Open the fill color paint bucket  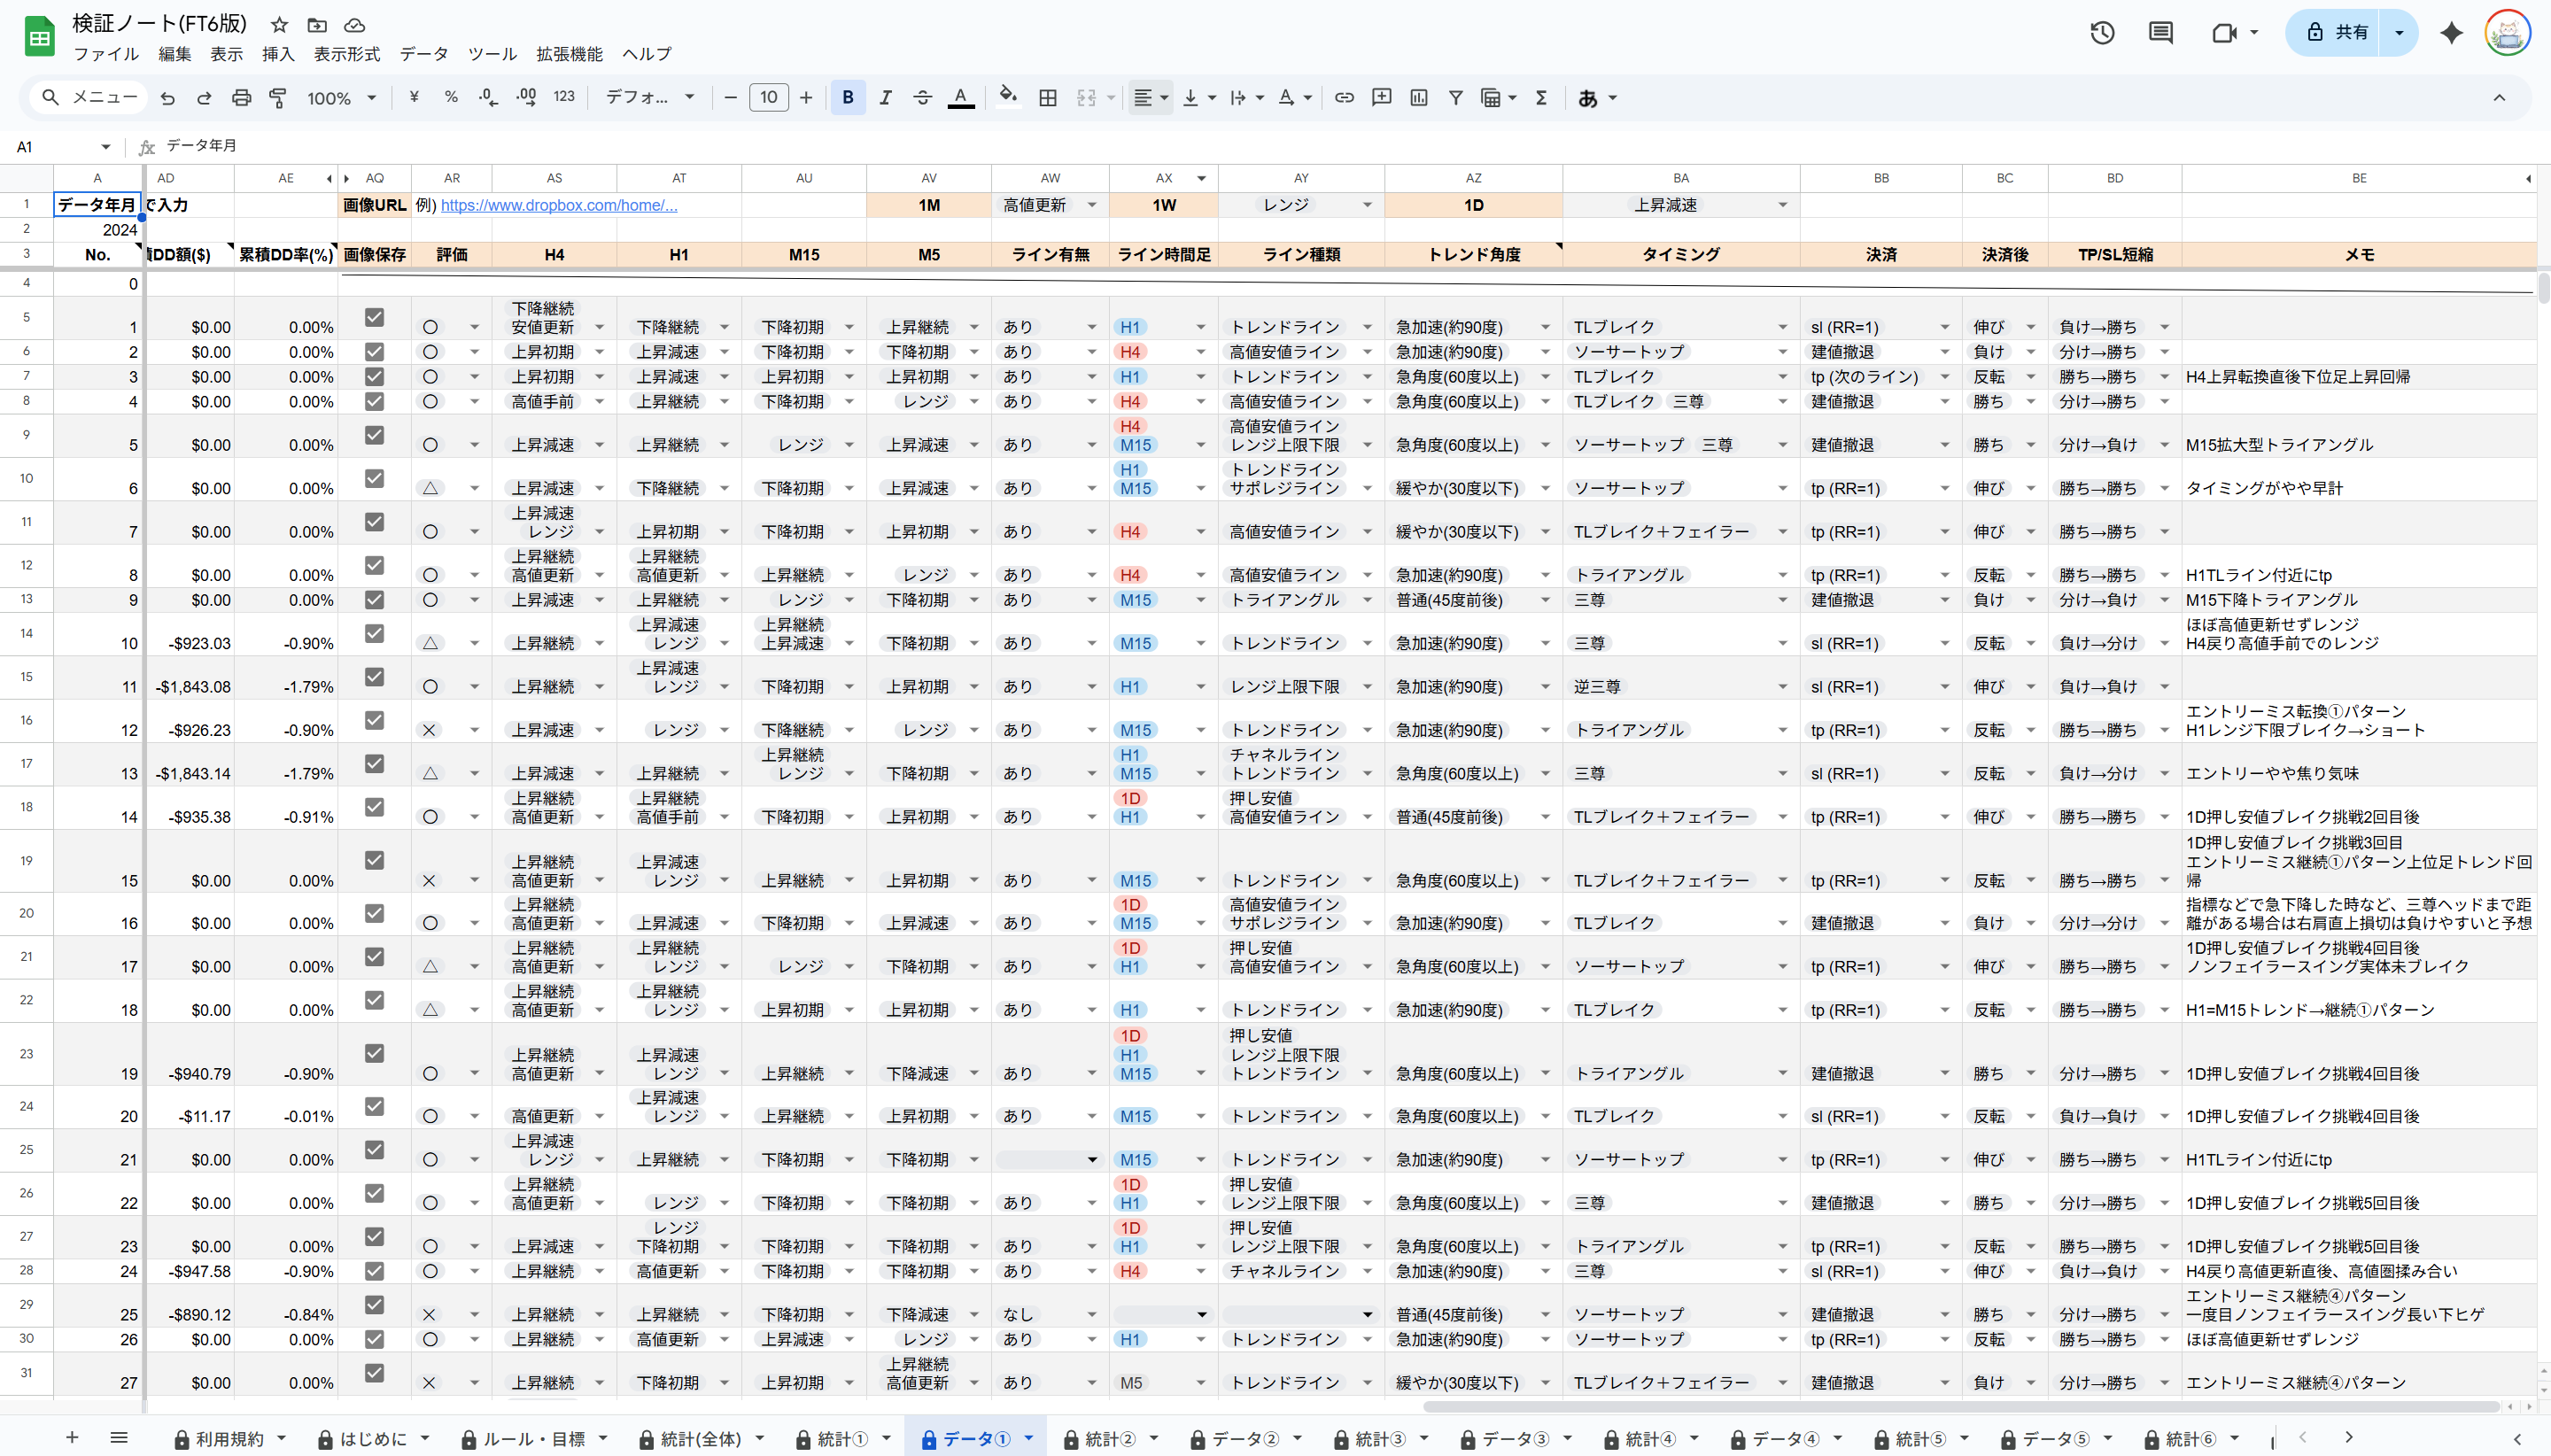click(1007, 98)
